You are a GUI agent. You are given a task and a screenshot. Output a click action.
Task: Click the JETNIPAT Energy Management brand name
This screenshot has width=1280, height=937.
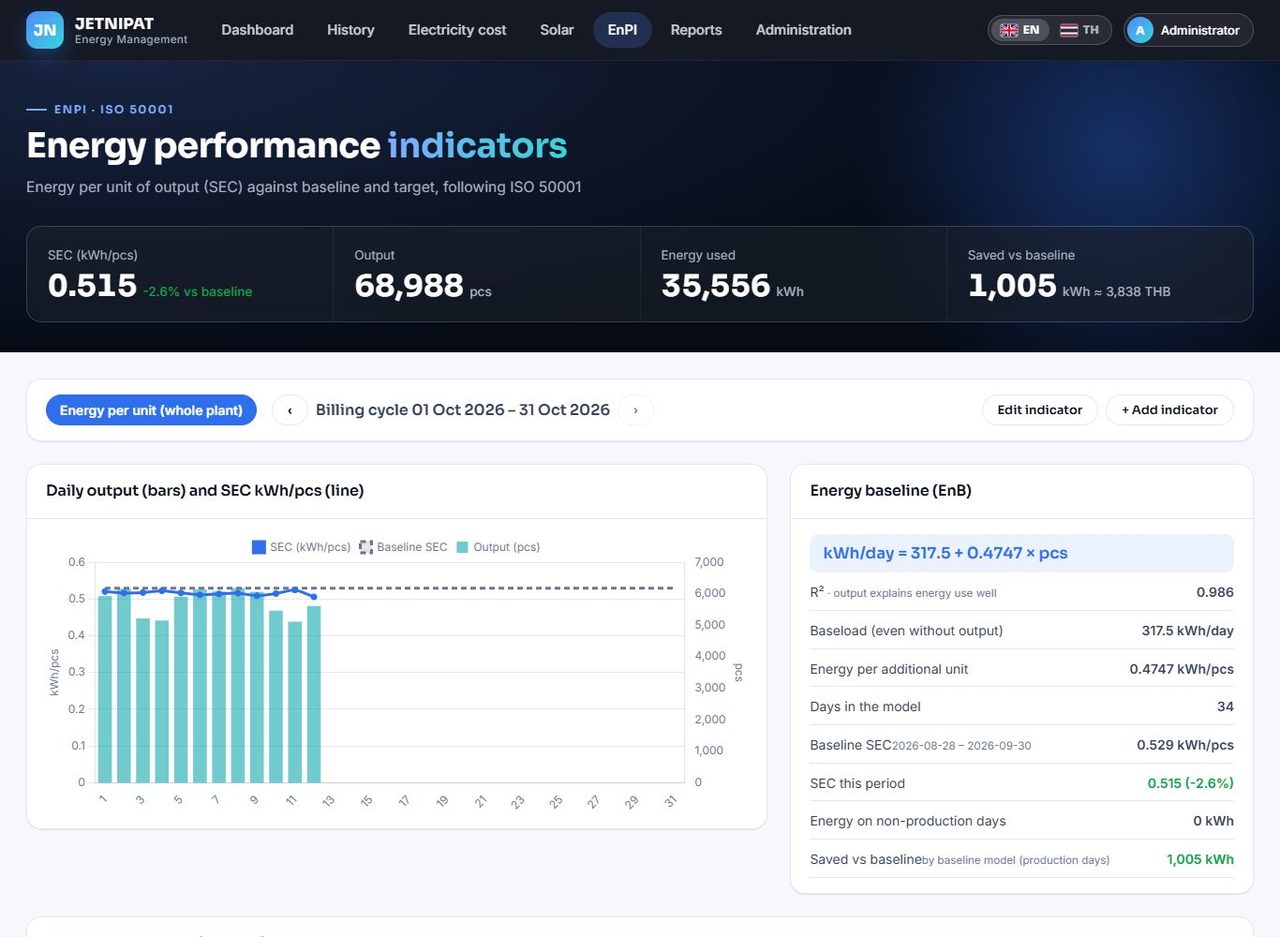[x=131, y=30]
